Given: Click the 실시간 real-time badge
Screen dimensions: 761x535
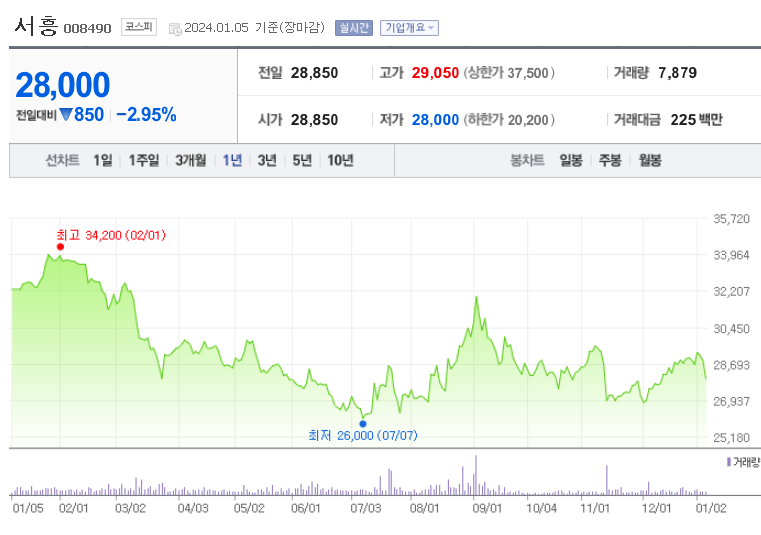Looking at the screenshot, I should click(354, 28).
